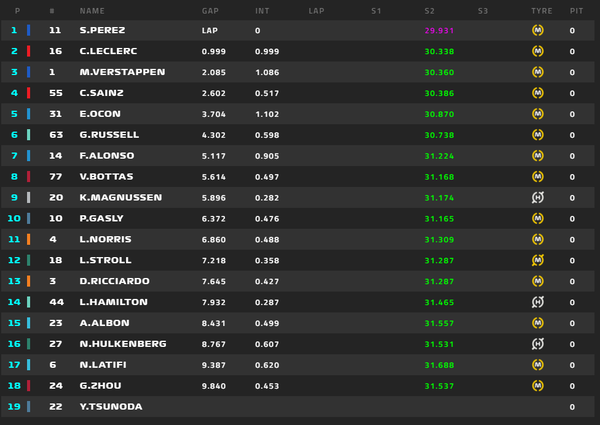Click the orange team color bar beside L.Norris
The image size is (600, 425).
coord(29,239)
